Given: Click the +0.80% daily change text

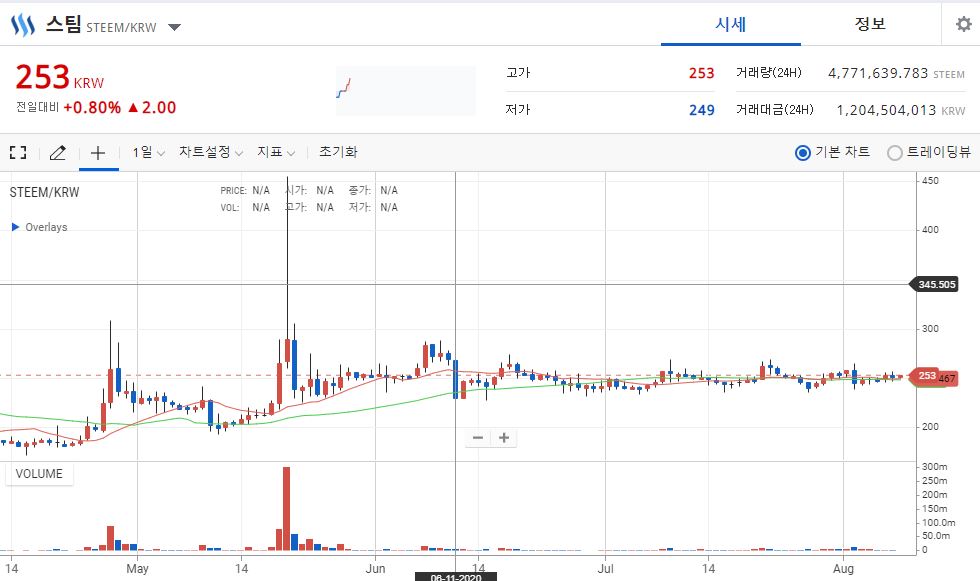Looking at the screenshot, I should pos(92,107).
